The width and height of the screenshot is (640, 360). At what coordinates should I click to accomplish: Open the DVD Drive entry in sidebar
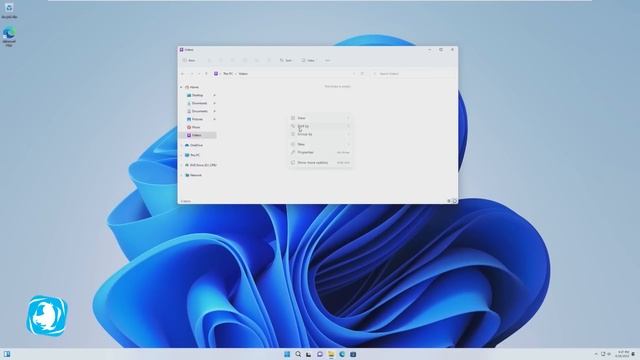200,165
